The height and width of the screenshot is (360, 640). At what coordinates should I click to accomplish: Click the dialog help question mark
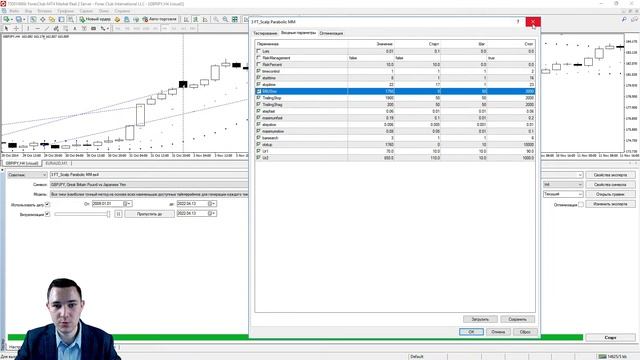[518, 22]
